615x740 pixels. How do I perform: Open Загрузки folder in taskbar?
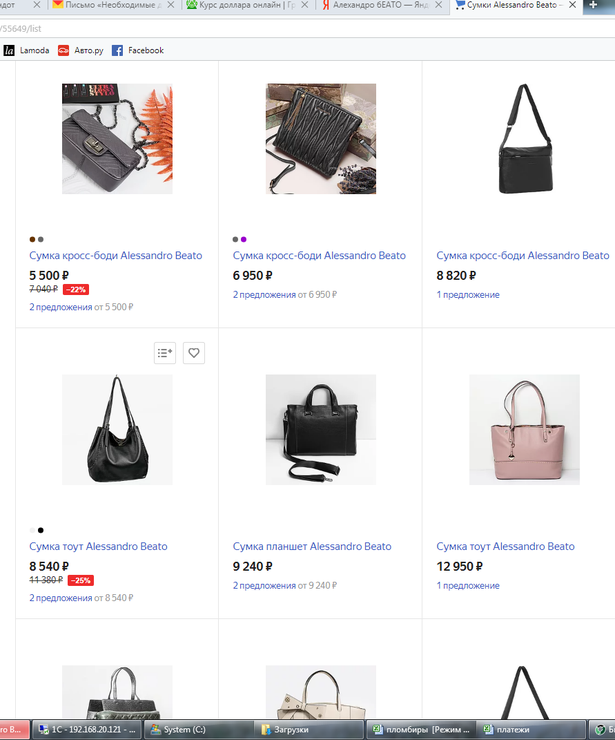click(300, 730)
